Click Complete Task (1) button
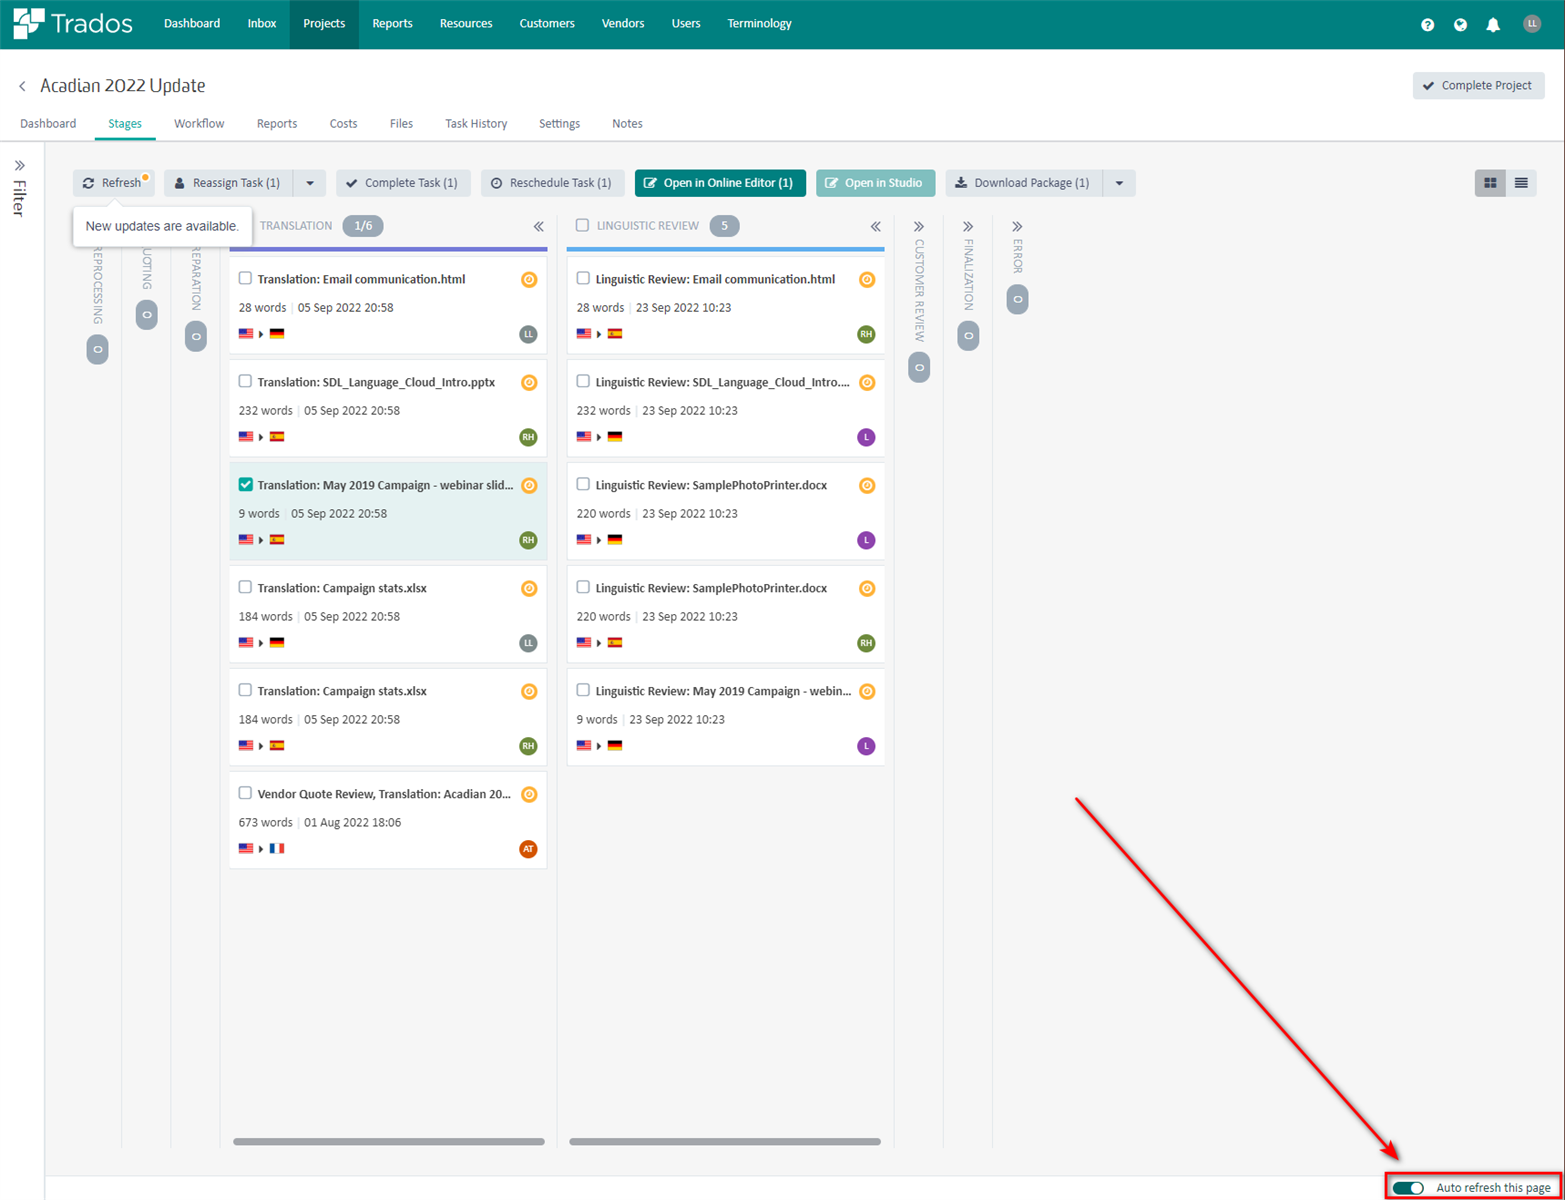Image resolution: width=1565 pixels, height=1200 pixels. click(x=403, y=183)
